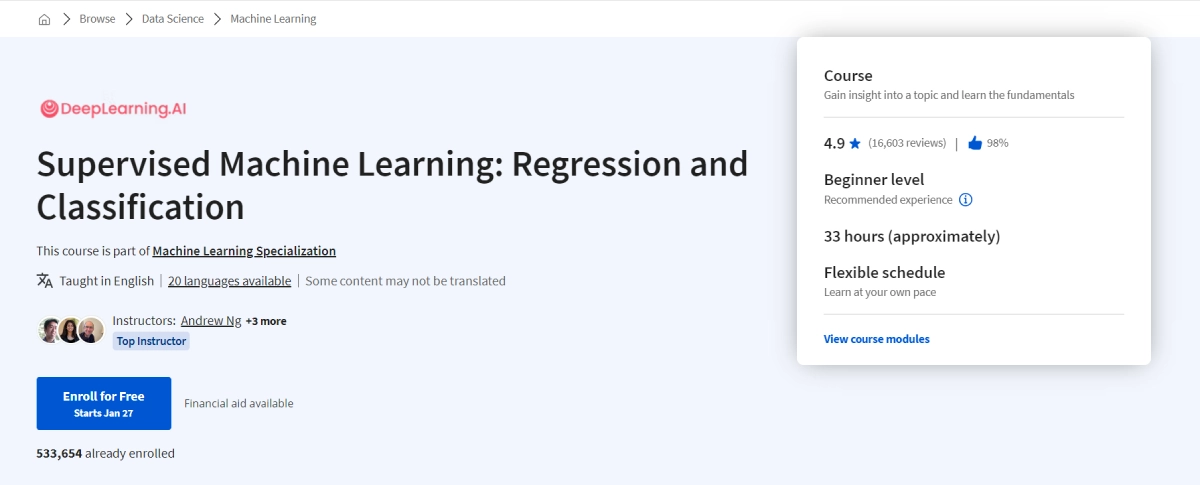Show the 20 languages available
Image resolution: width=1200 pixels, height=485 pixels.
click(x=229, y=281)
